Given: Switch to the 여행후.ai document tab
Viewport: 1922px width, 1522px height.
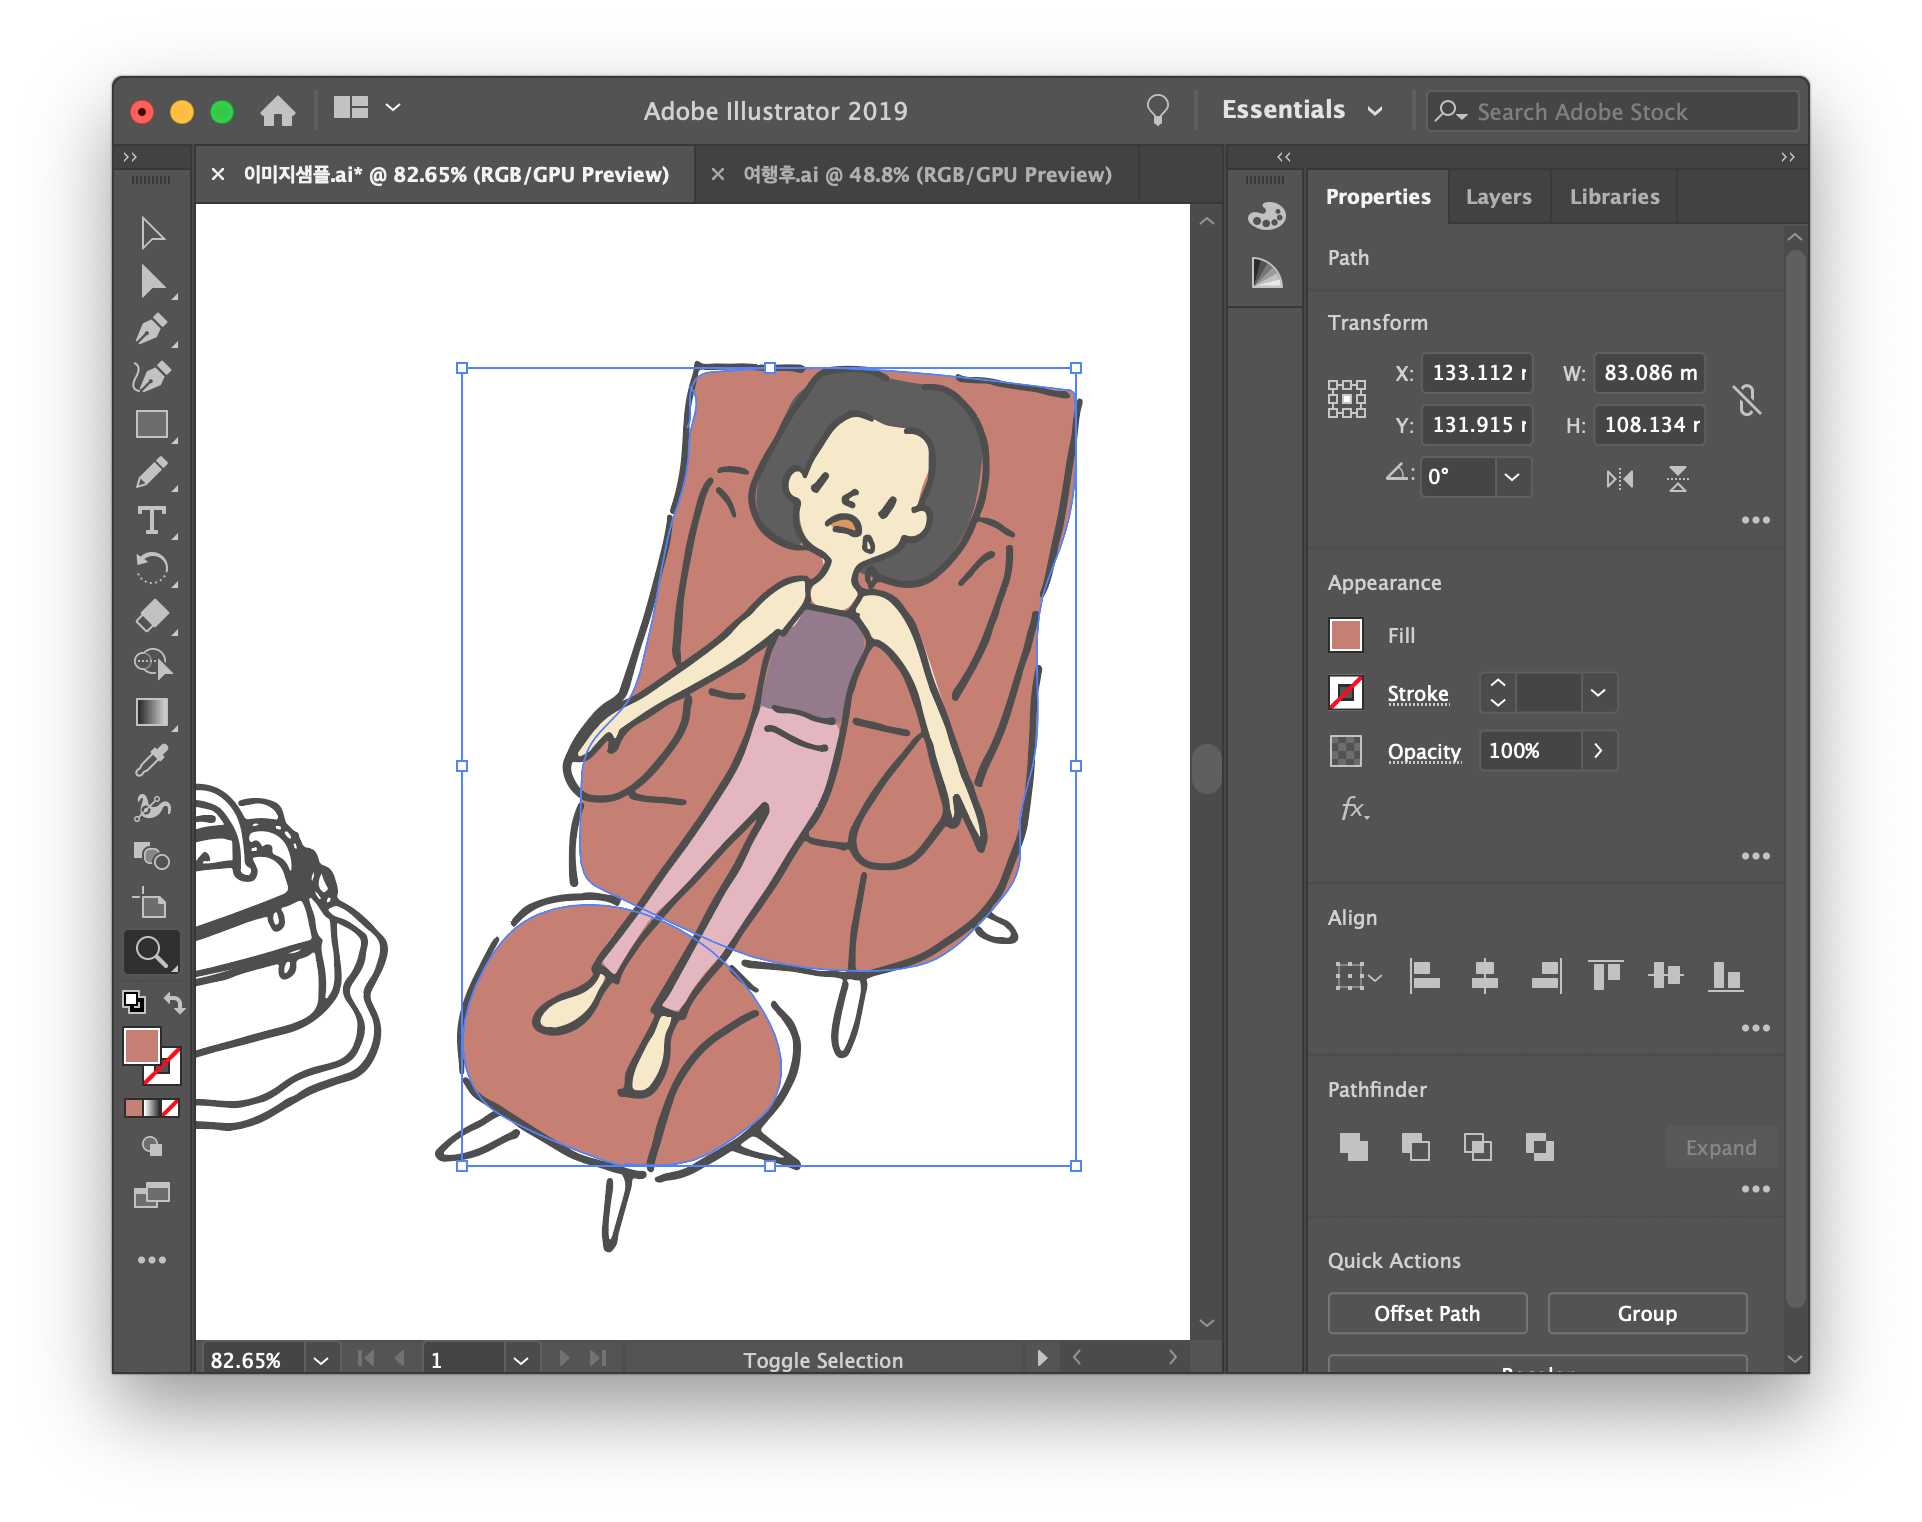Looking at the screenshot, I should tap(926, 175).
